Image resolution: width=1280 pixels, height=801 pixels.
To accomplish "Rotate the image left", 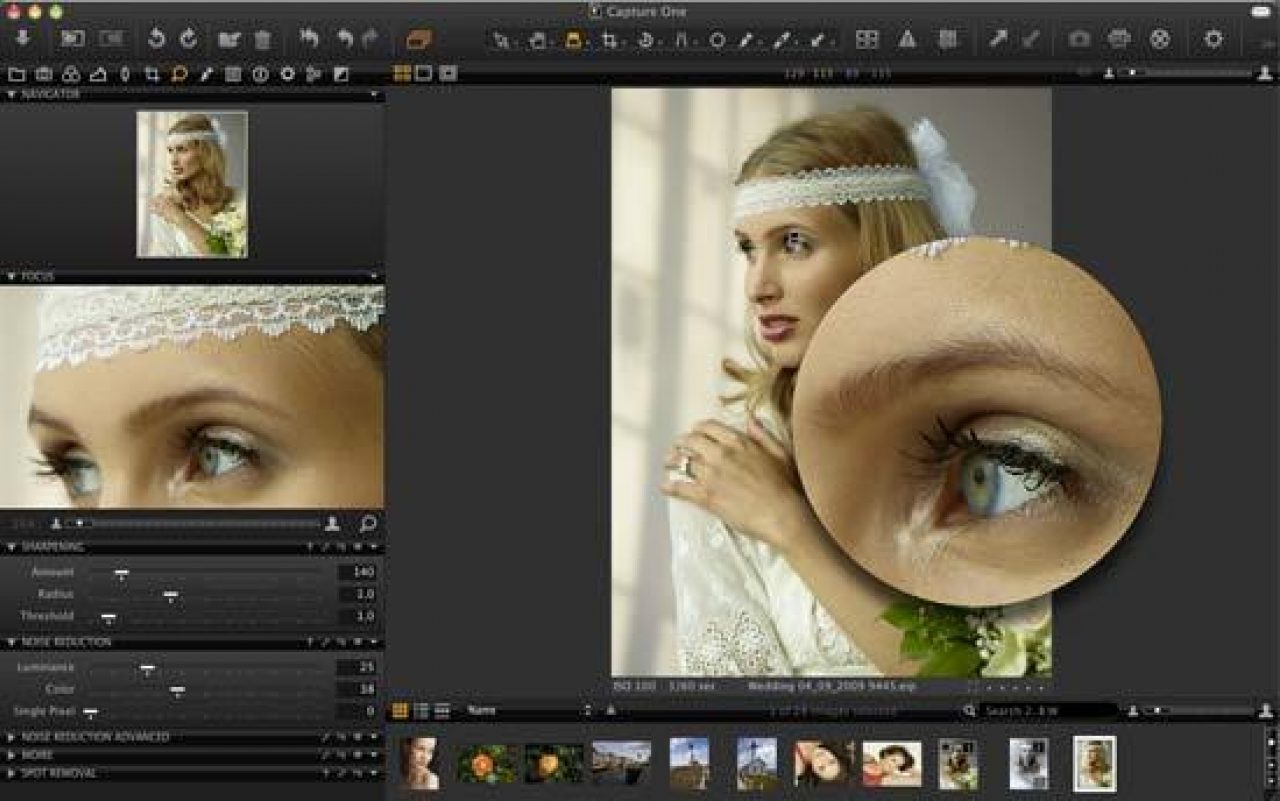I will click(156, 39).
